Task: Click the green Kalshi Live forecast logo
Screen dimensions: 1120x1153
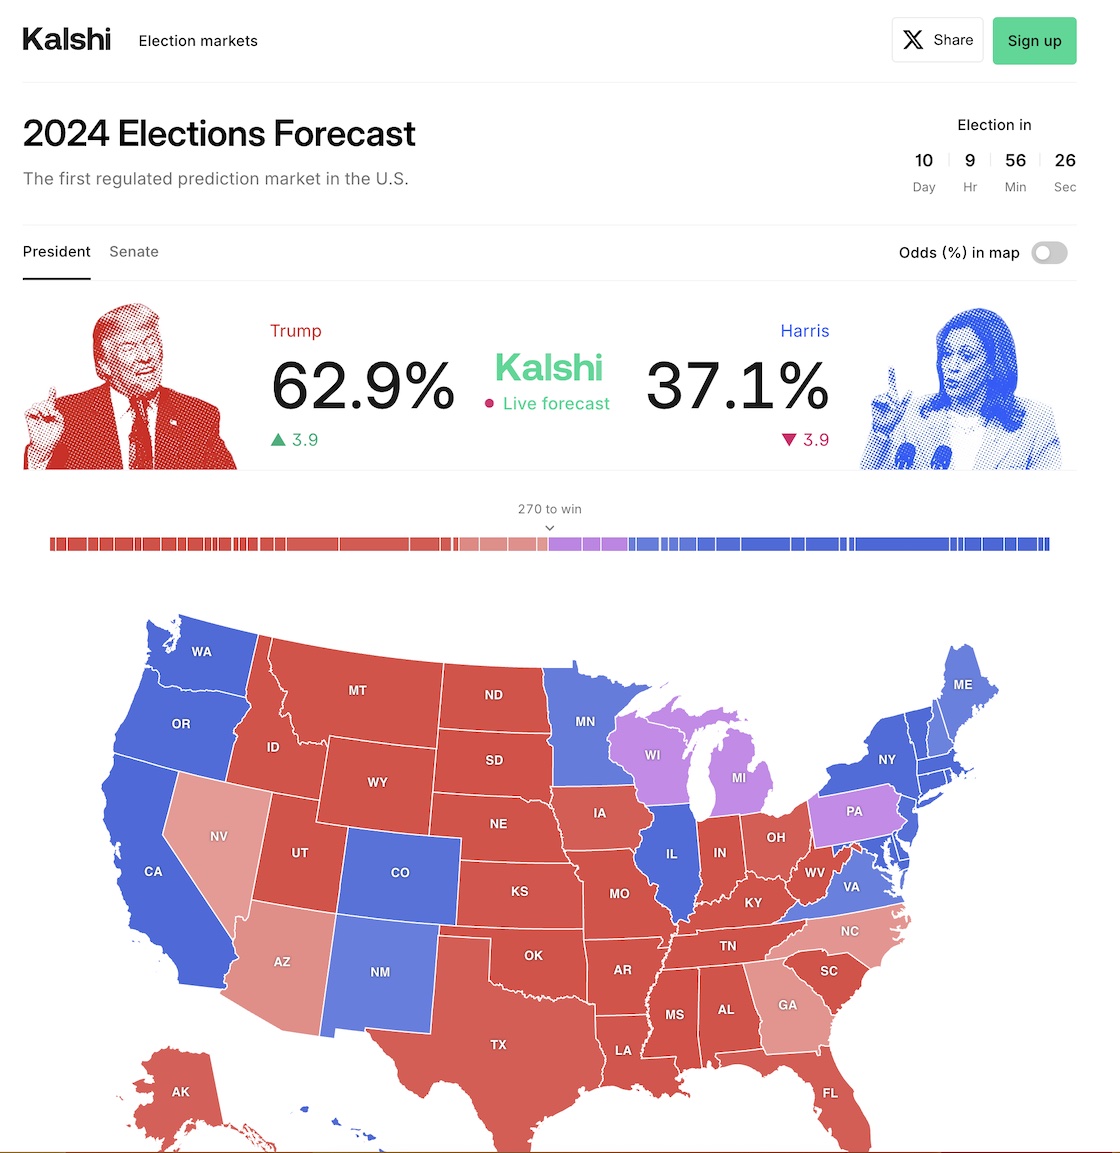Action: point(549,368)
